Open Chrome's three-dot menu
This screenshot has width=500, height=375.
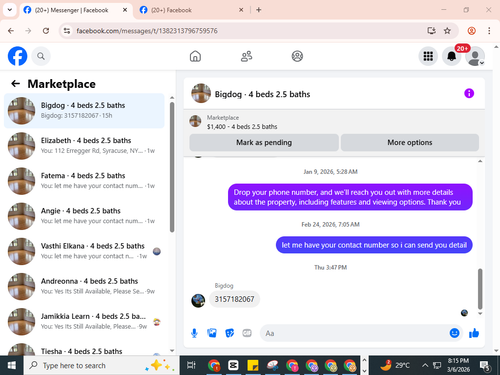point(489,31)
